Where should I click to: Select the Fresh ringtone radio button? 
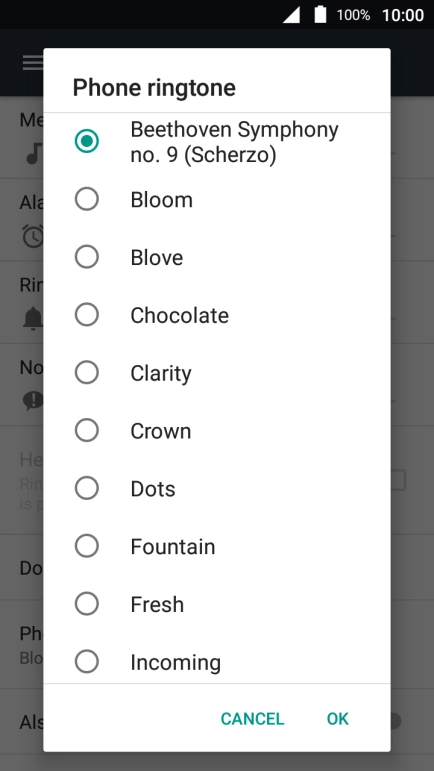coord(87,604)
